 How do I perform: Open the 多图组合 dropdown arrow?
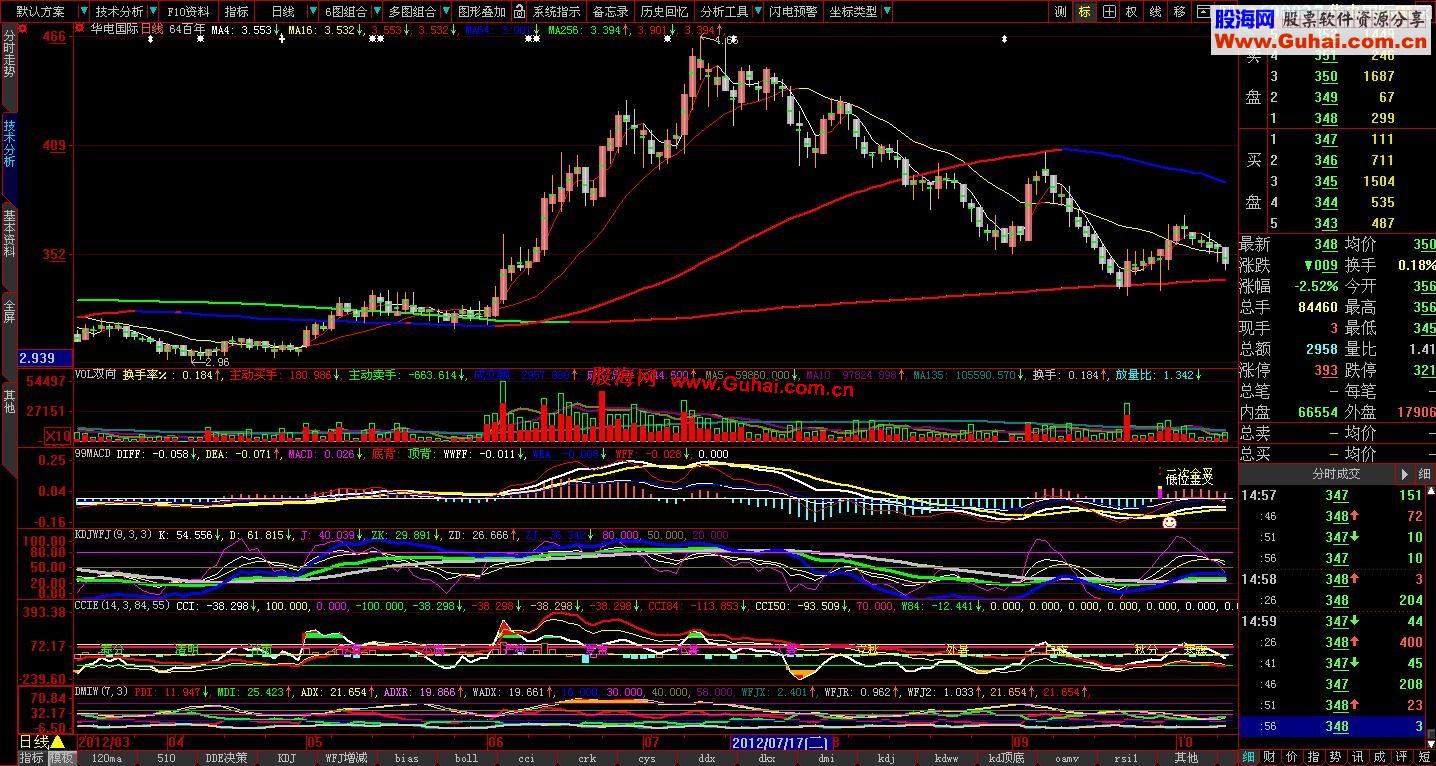pos(444,12)
